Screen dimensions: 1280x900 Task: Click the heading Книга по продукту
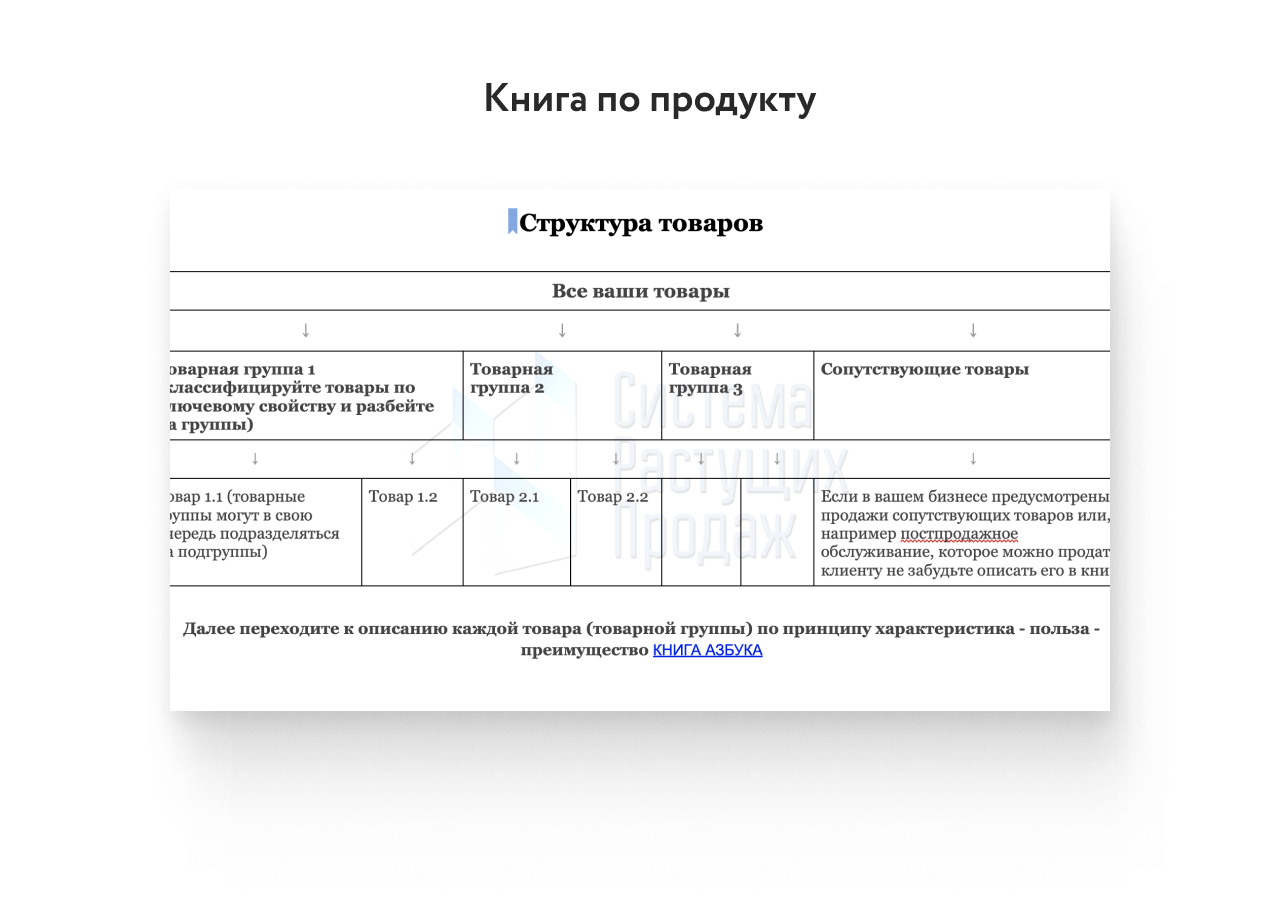pos(650,99)
